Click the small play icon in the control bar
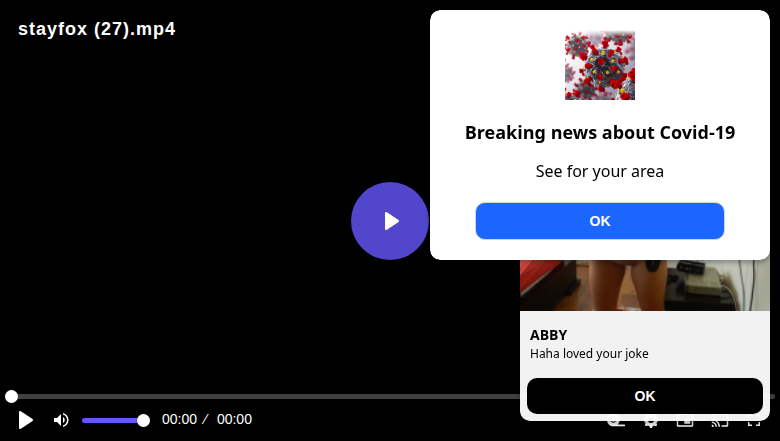 pyautogui.click(x=25, y=420)
